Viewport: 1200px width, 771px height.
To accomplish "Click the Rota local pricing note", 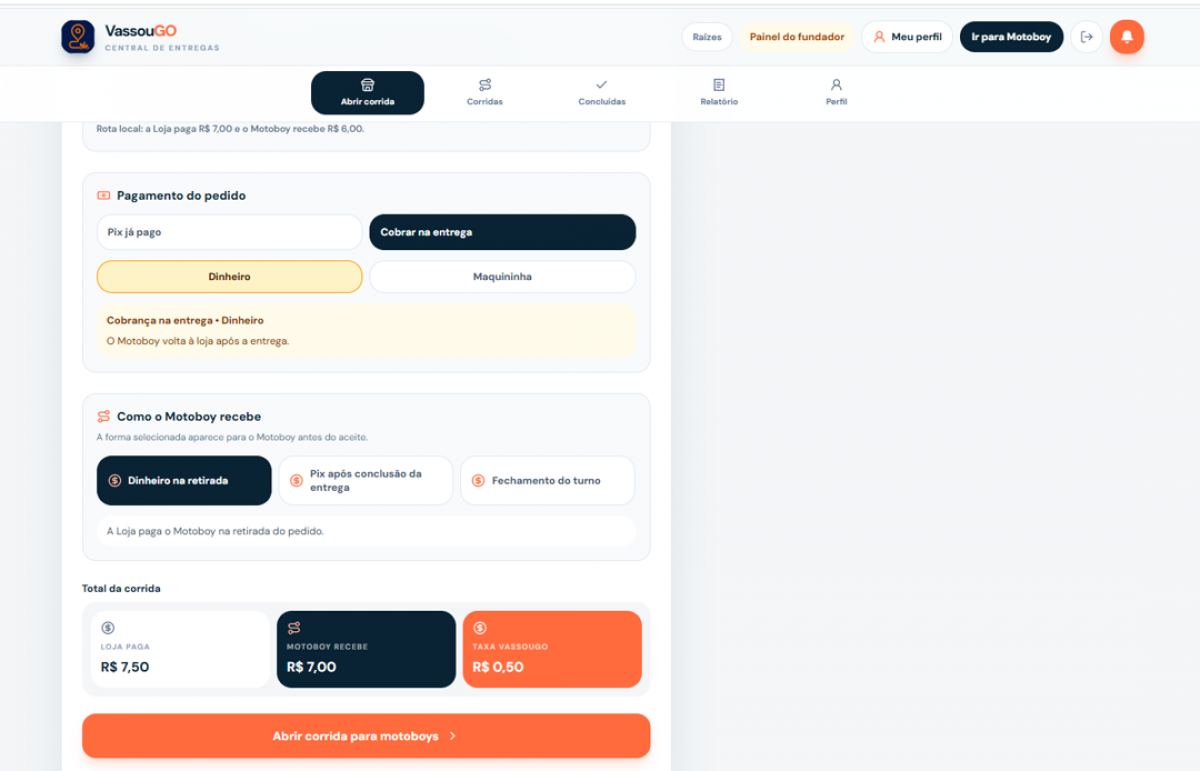I will pos(230,129).
